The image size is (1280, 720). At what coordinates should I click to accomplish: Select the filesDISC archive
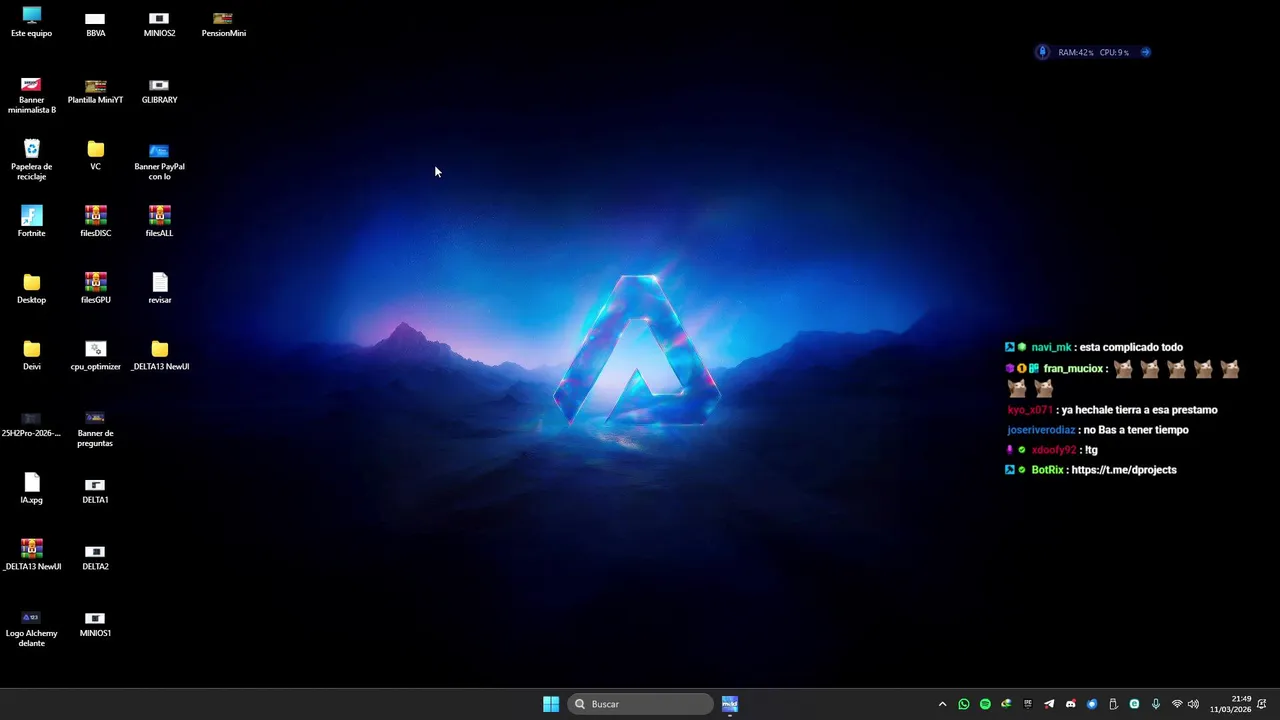[96, 222]
